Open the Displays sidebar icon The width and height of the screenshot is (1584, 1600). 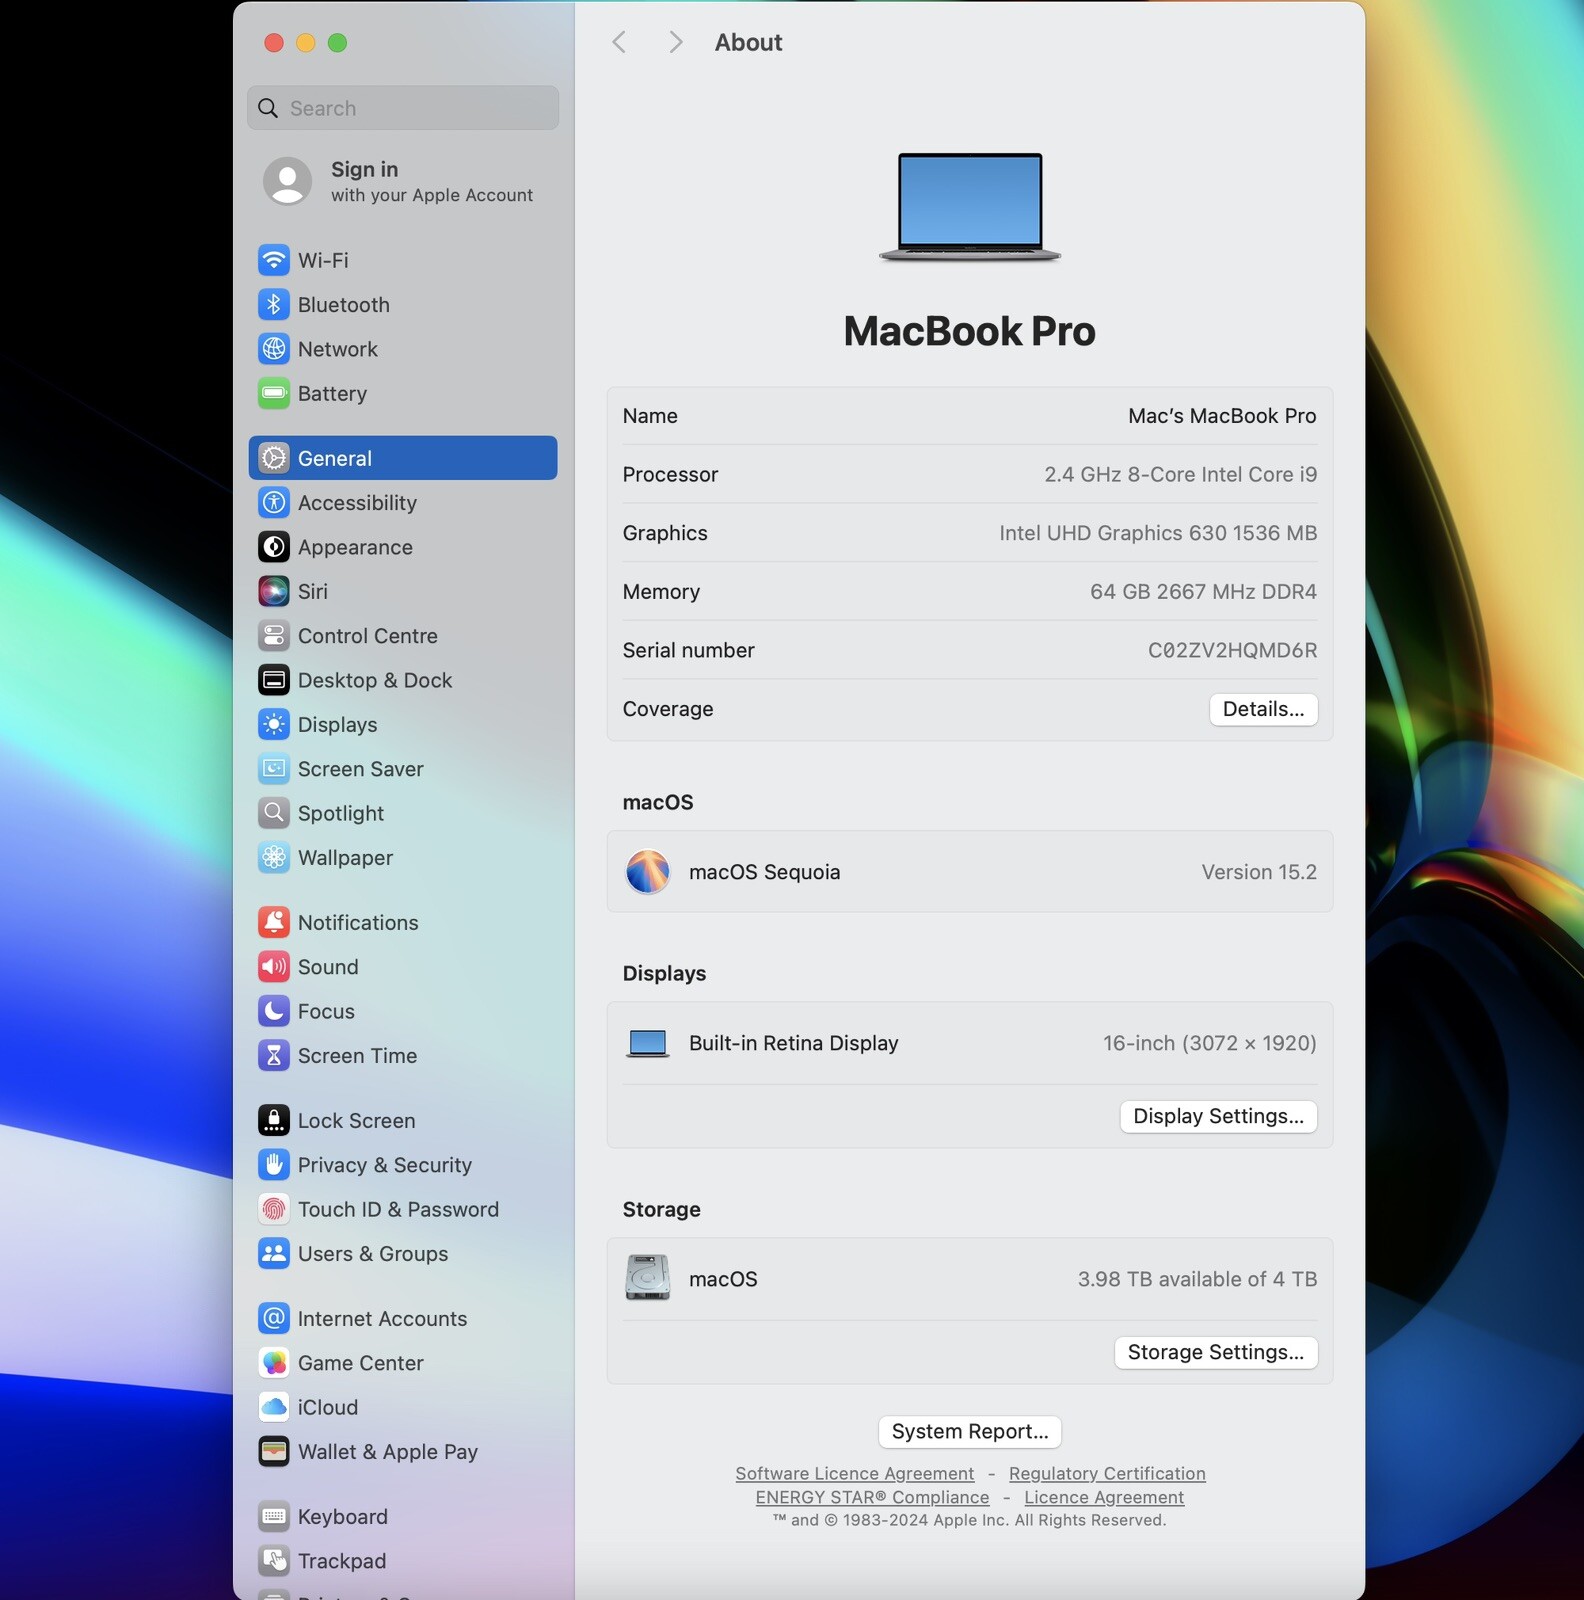point(273,724)
